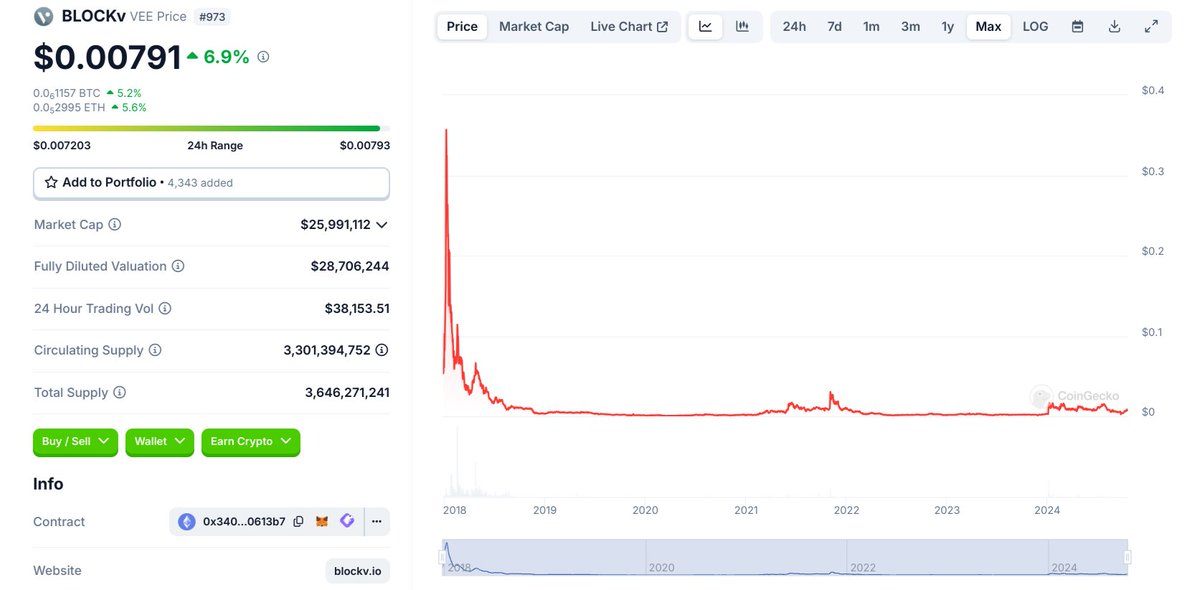Open the calendar date range picker

(1078, 27)
